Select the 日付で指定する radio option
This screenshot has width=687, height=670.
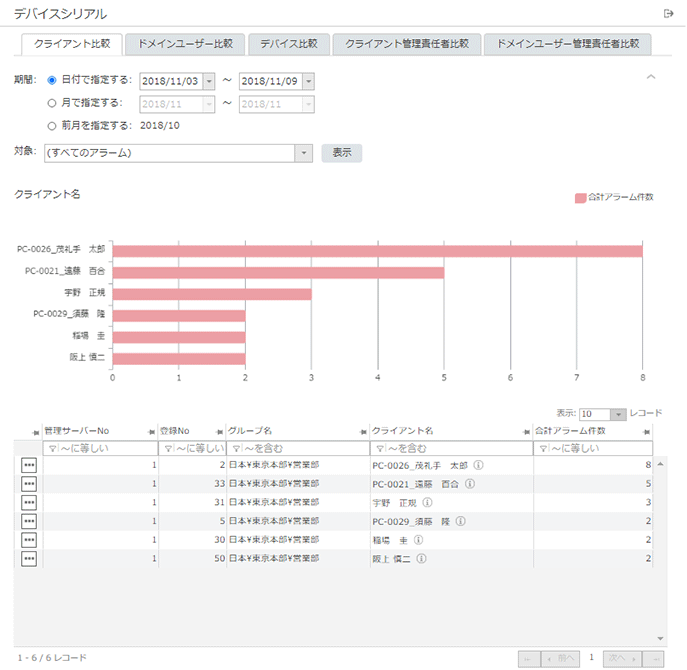[52, 80]
